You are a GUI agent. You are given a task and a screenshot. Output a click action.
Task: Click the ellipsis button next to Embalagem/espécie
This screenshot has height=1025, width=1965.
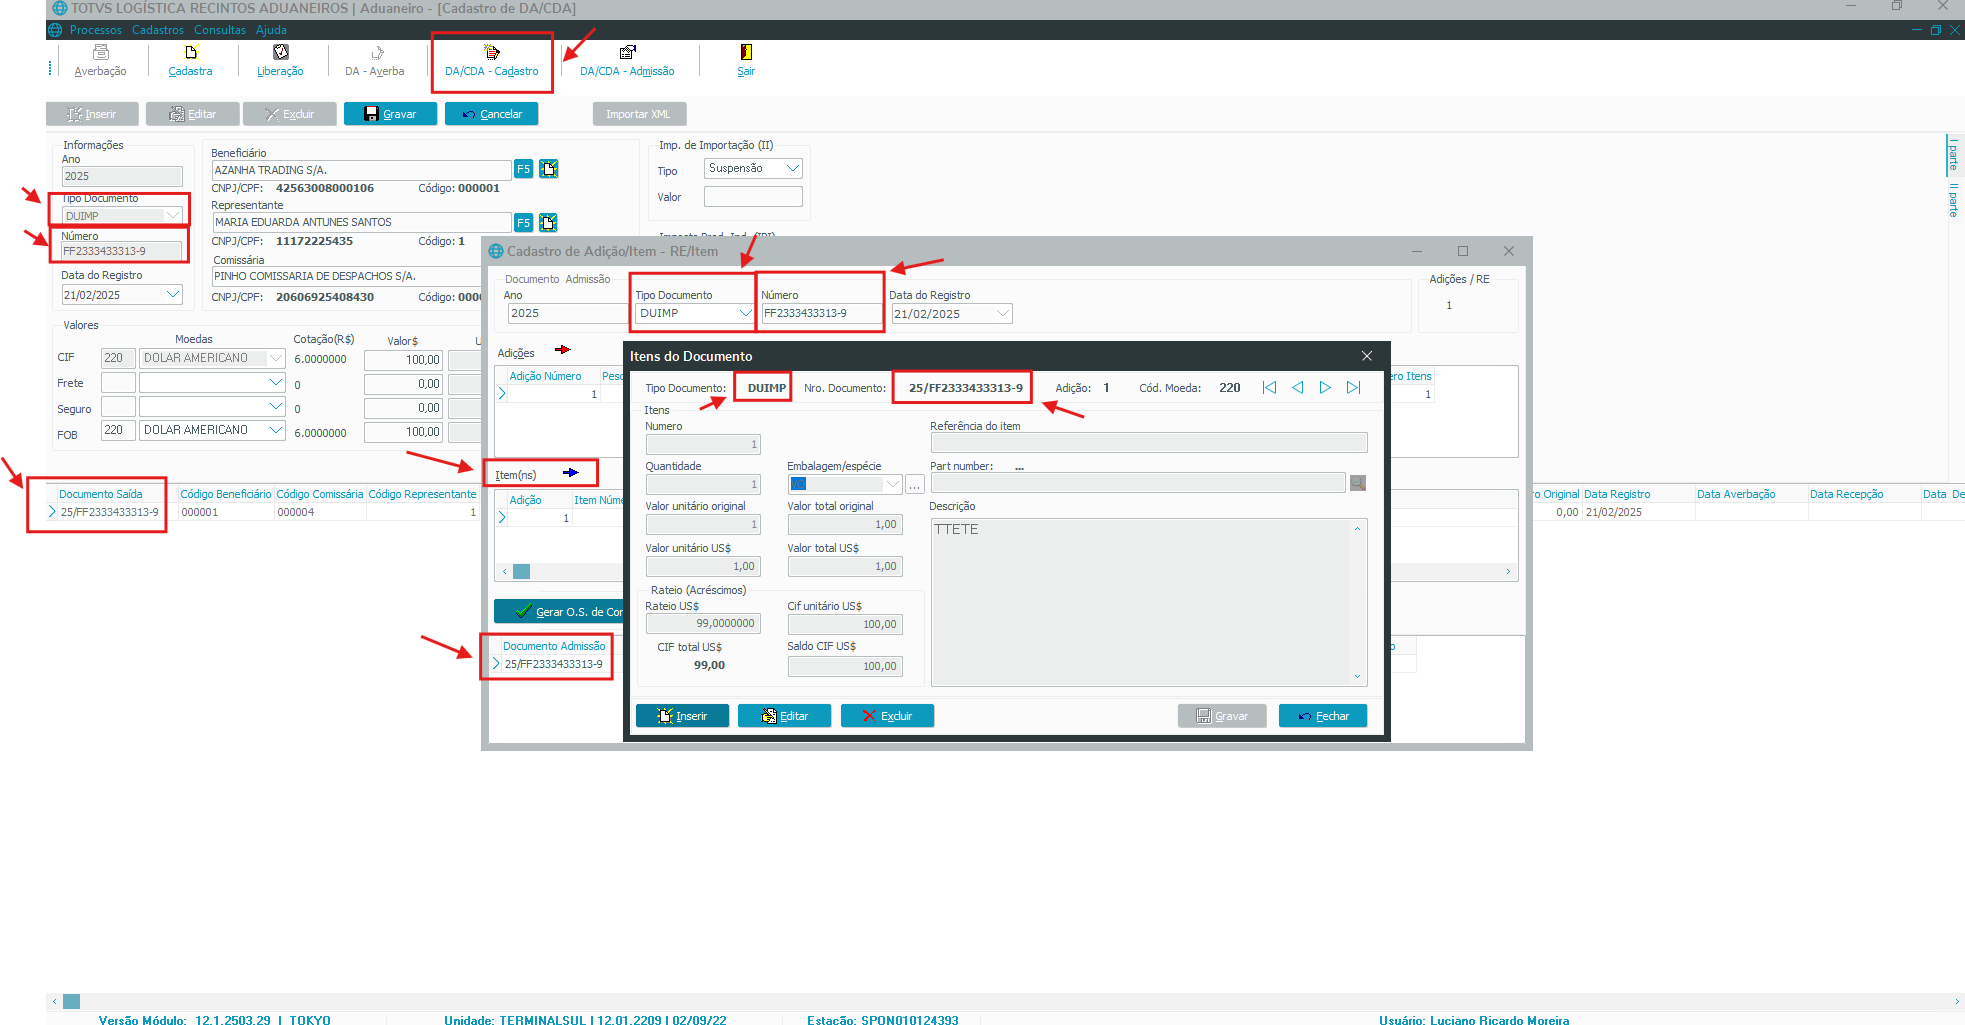click(x=914, y=485)
